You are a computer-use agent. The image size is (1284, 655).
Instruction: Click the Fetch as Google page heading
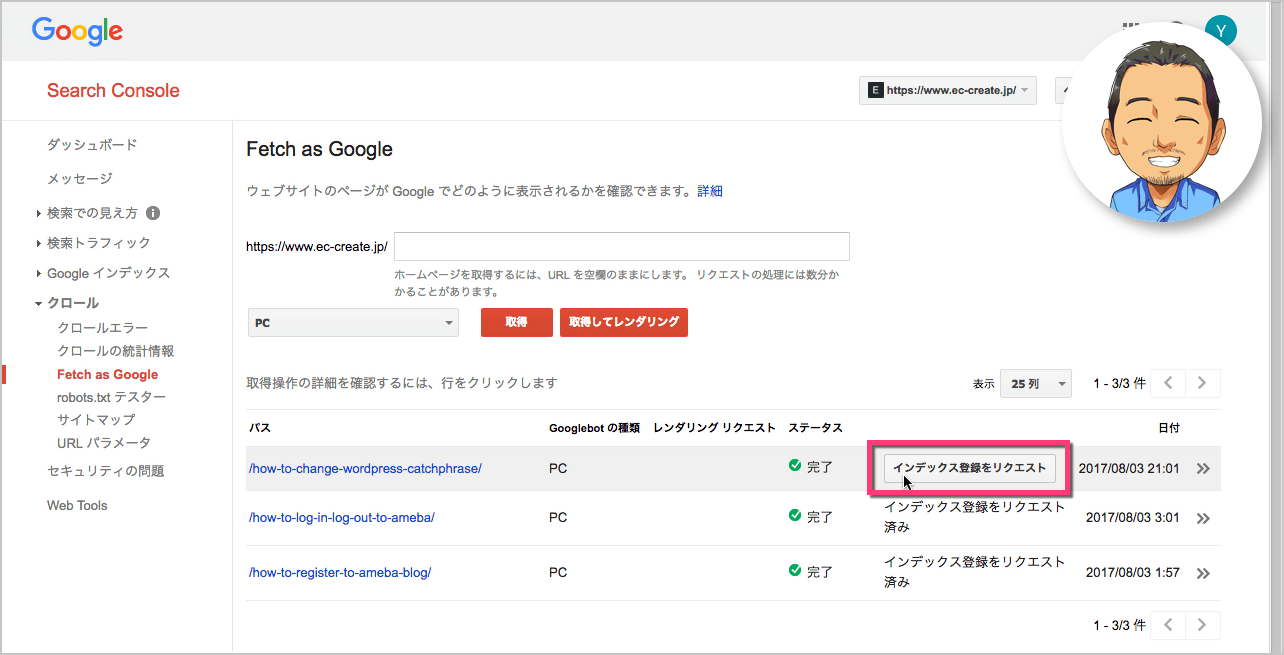coord(319,150)
